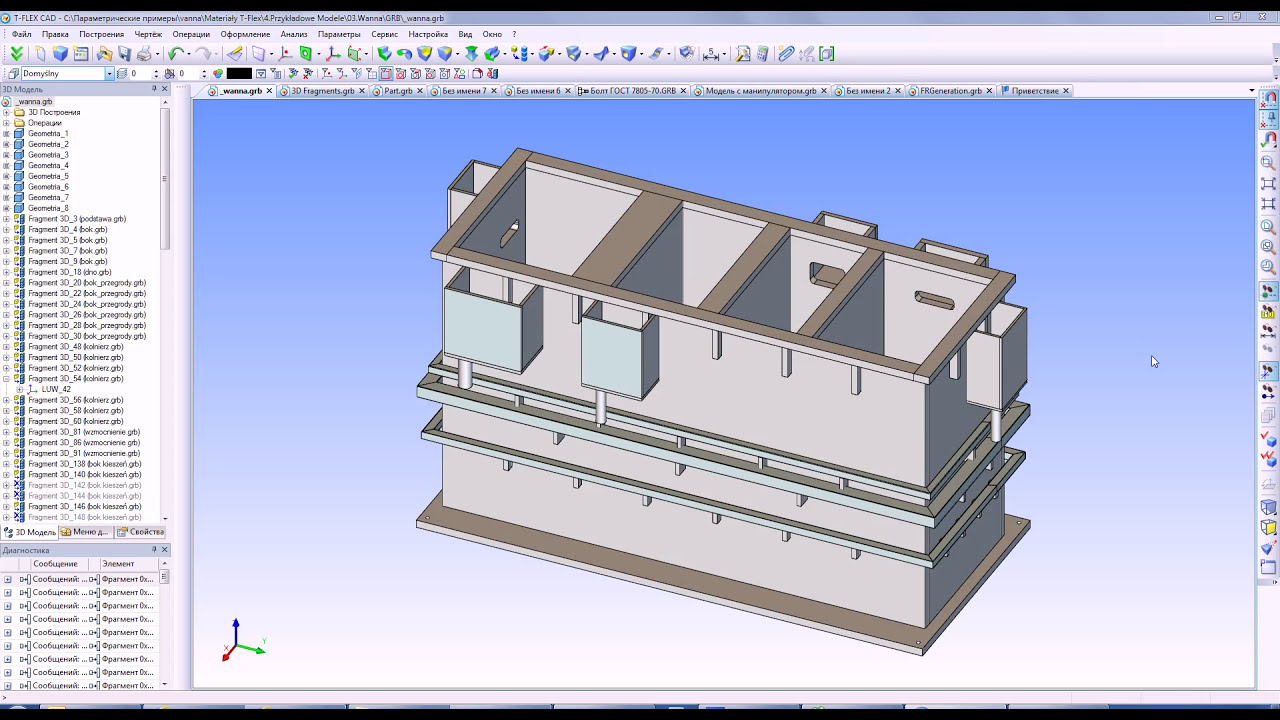Create a new document from toolbar
1280x720 pixels.
[40, 54]
